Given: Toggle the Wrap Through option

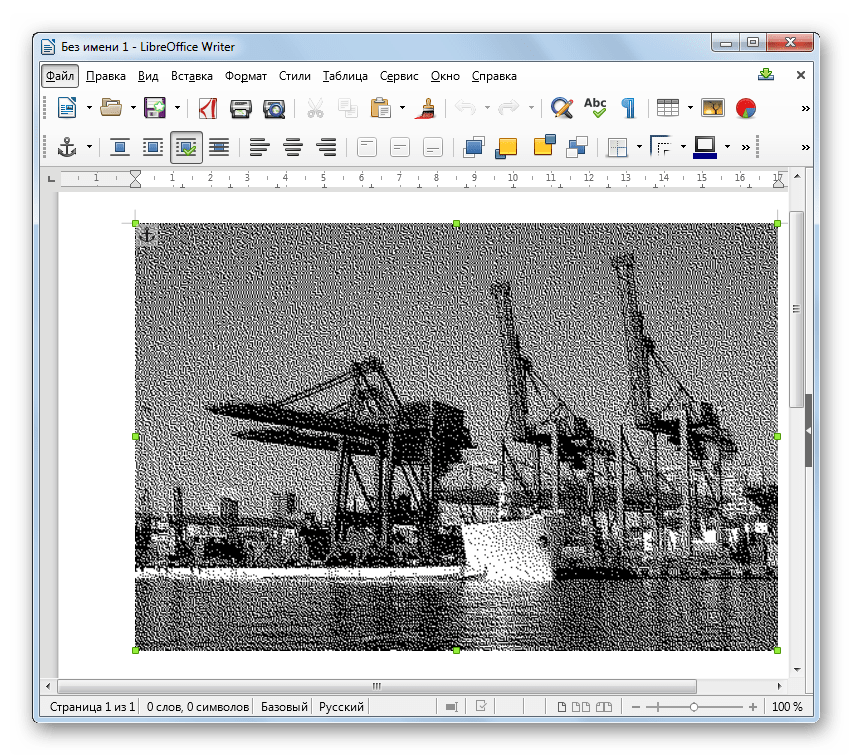Looking at the screenshot, I should 219,147.
